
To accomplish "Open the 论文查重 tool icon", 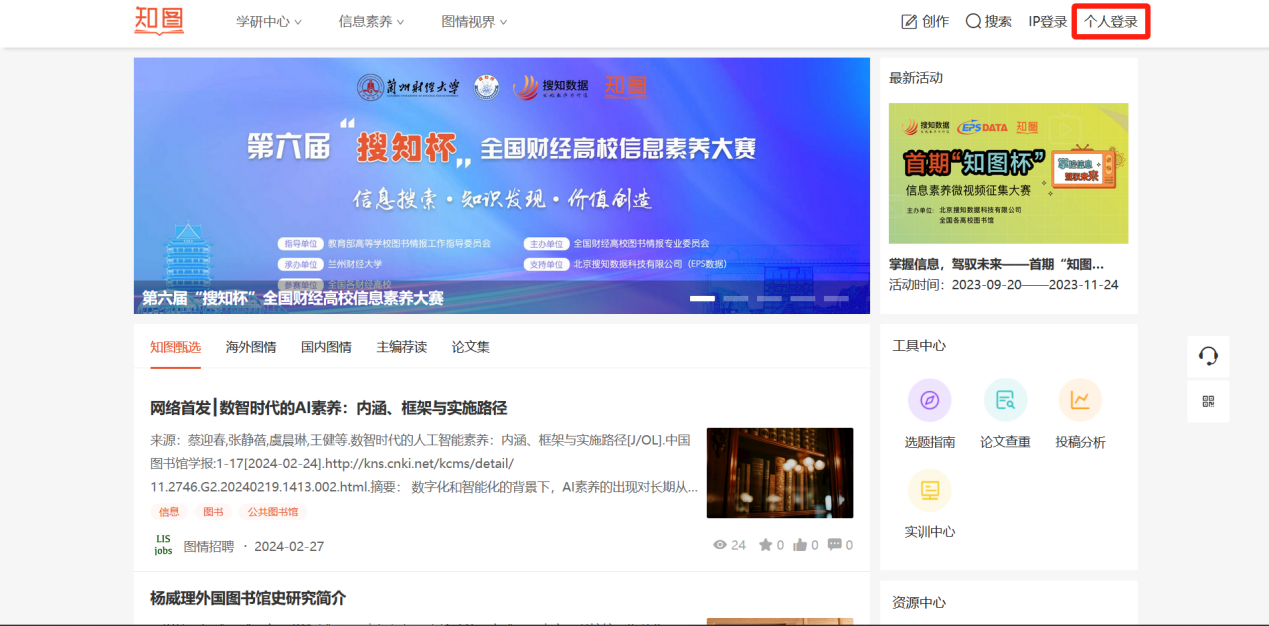I will [1005, 400].
